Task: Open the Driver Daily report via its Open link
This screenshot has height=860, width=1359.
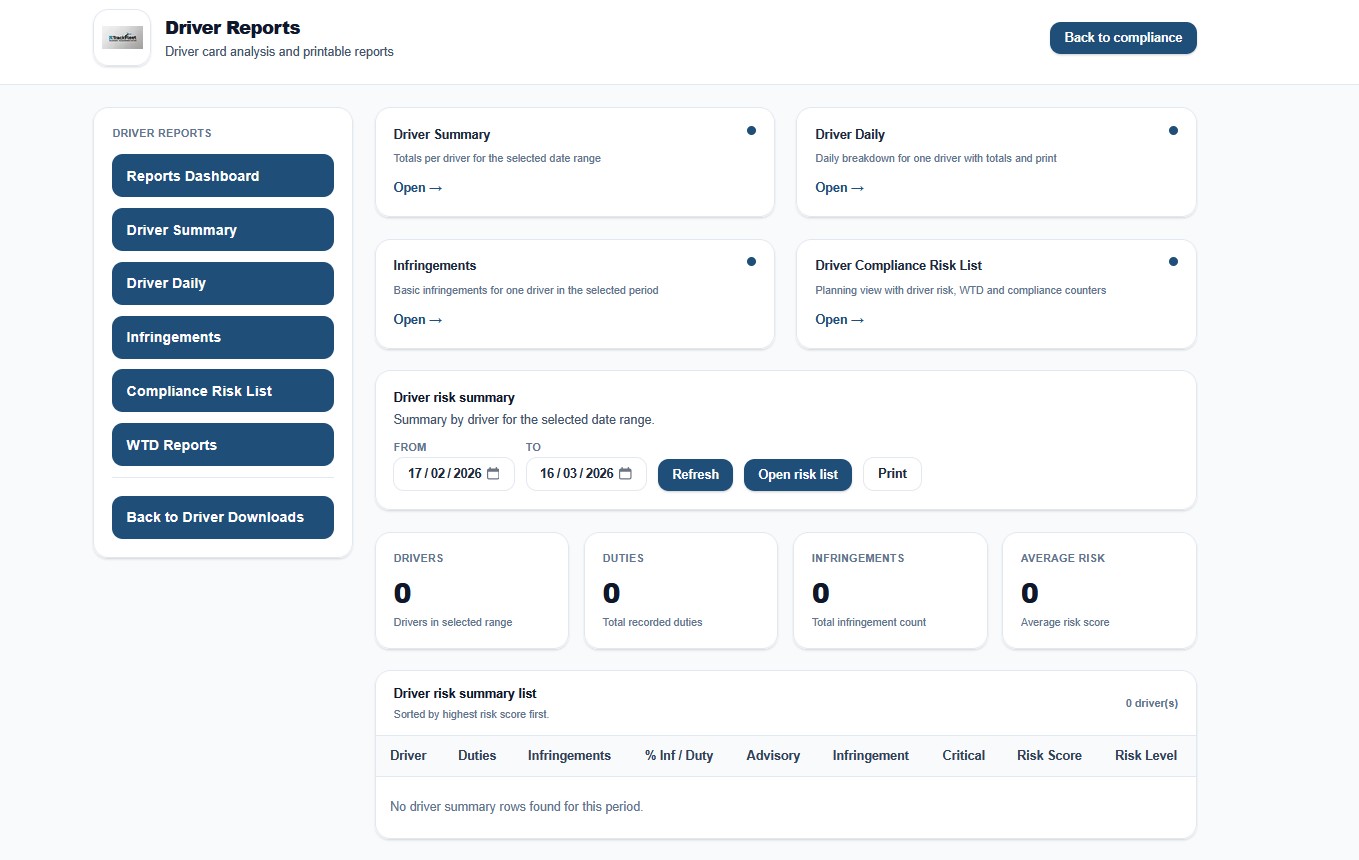Action: 839,187
